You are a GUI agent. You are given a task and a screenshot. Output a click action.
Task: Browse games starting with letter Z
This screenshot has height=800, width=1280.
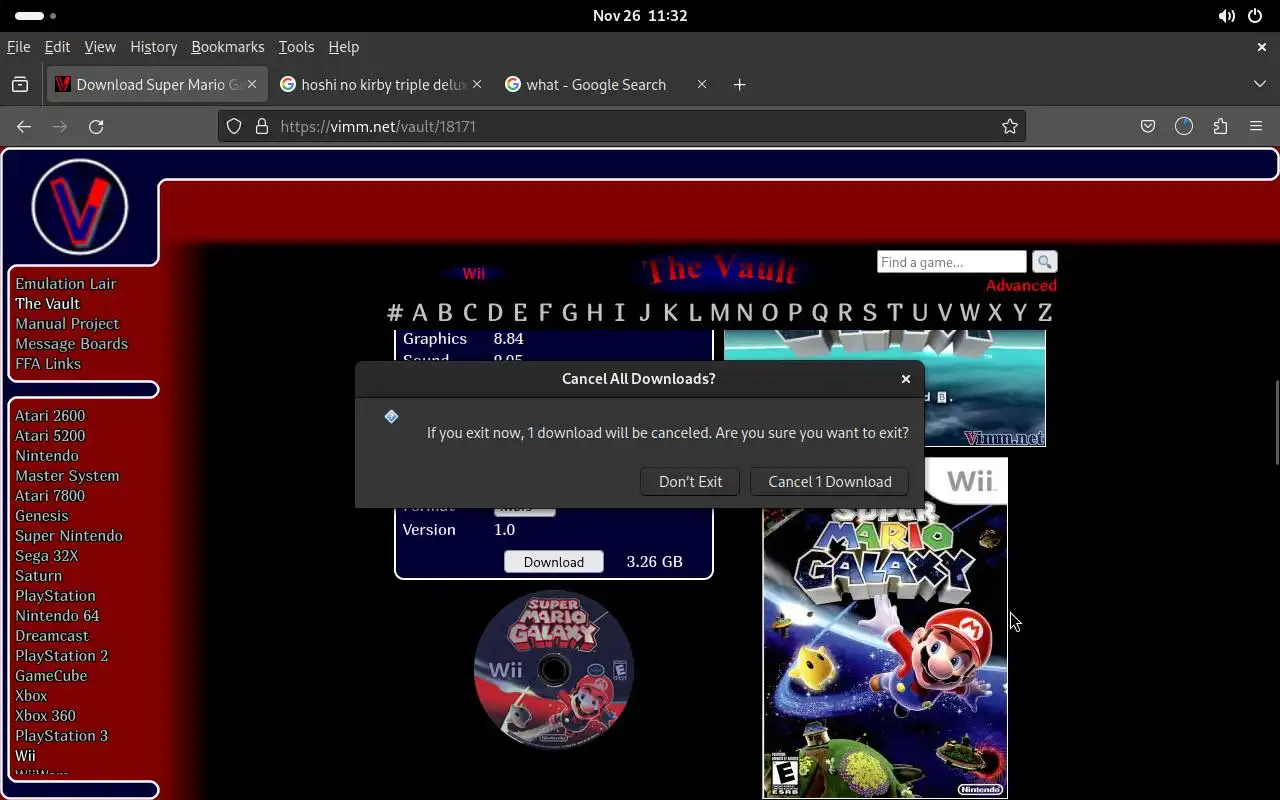pyautogui.click(x=1044, y=313)
